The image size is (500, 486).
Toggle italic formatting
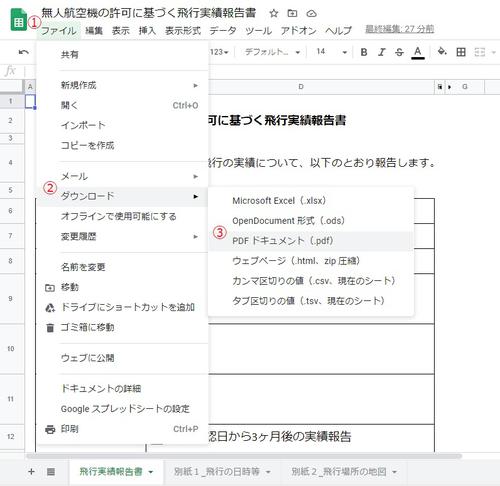coord(382,52)
